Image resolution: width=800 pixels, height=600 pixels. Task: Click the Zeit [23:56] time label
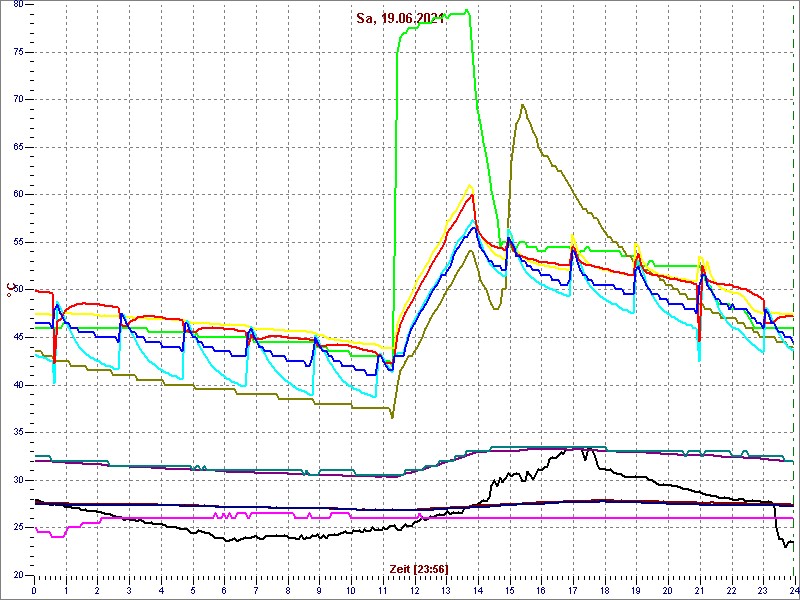pos(418,568)
